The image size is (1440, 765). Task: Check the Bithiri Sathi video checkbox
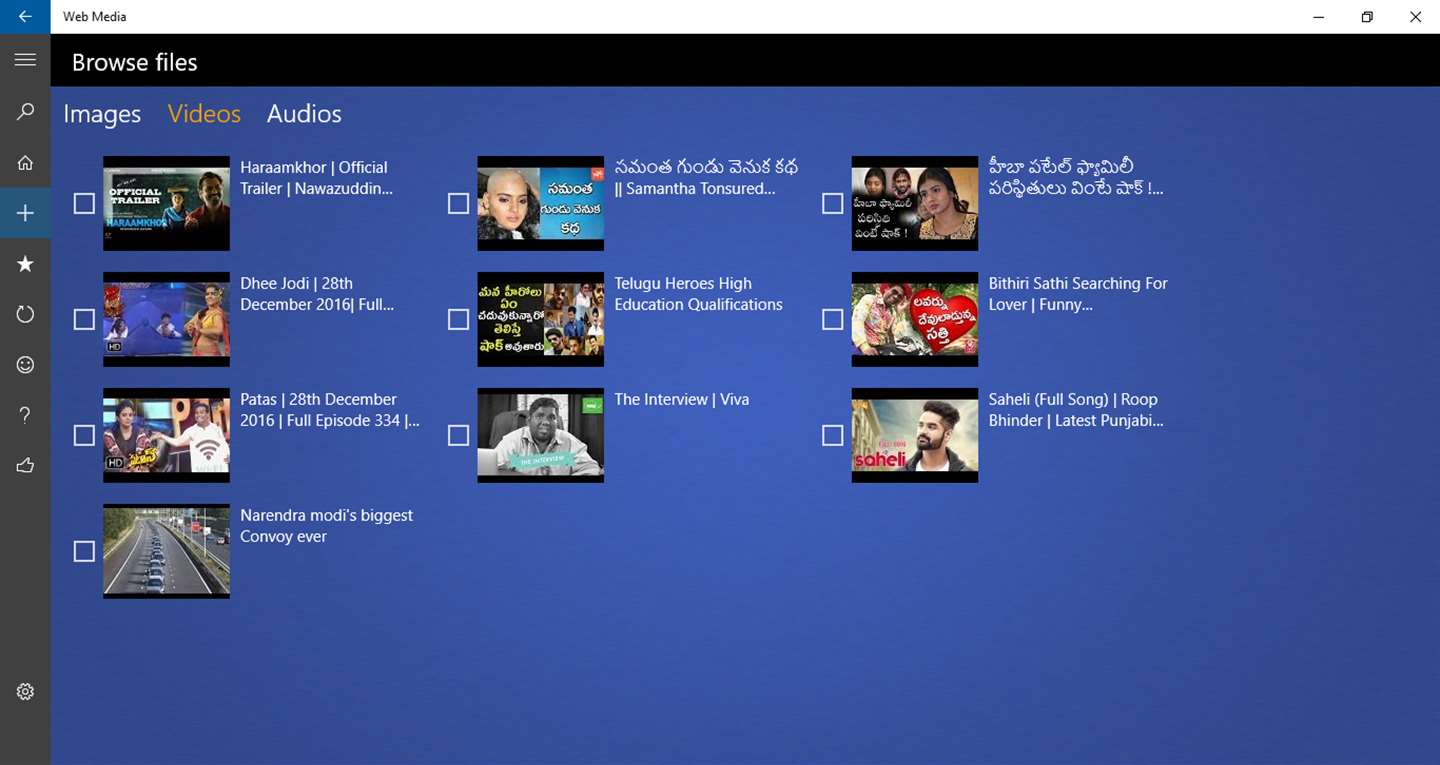[x=832, y=319]
